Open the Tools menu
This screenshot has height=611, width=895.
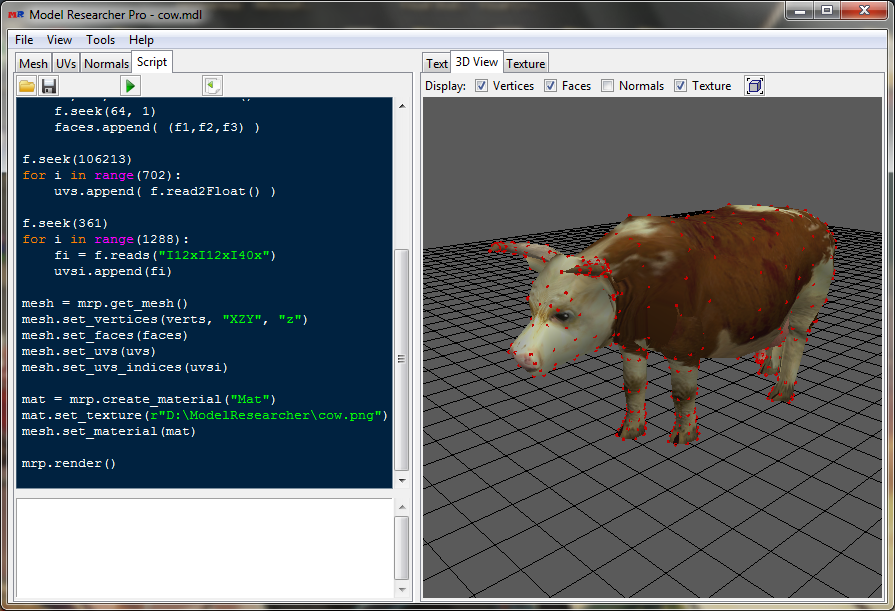click(100, 40)
